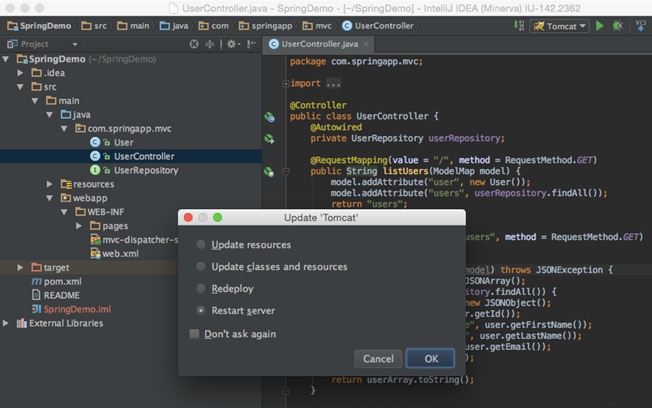Click the SpringDemo project icon in breadcrumb
Image resolution: width=652 pixels, height=408 pixels.
pyautogui.click(x=12, y=26)
